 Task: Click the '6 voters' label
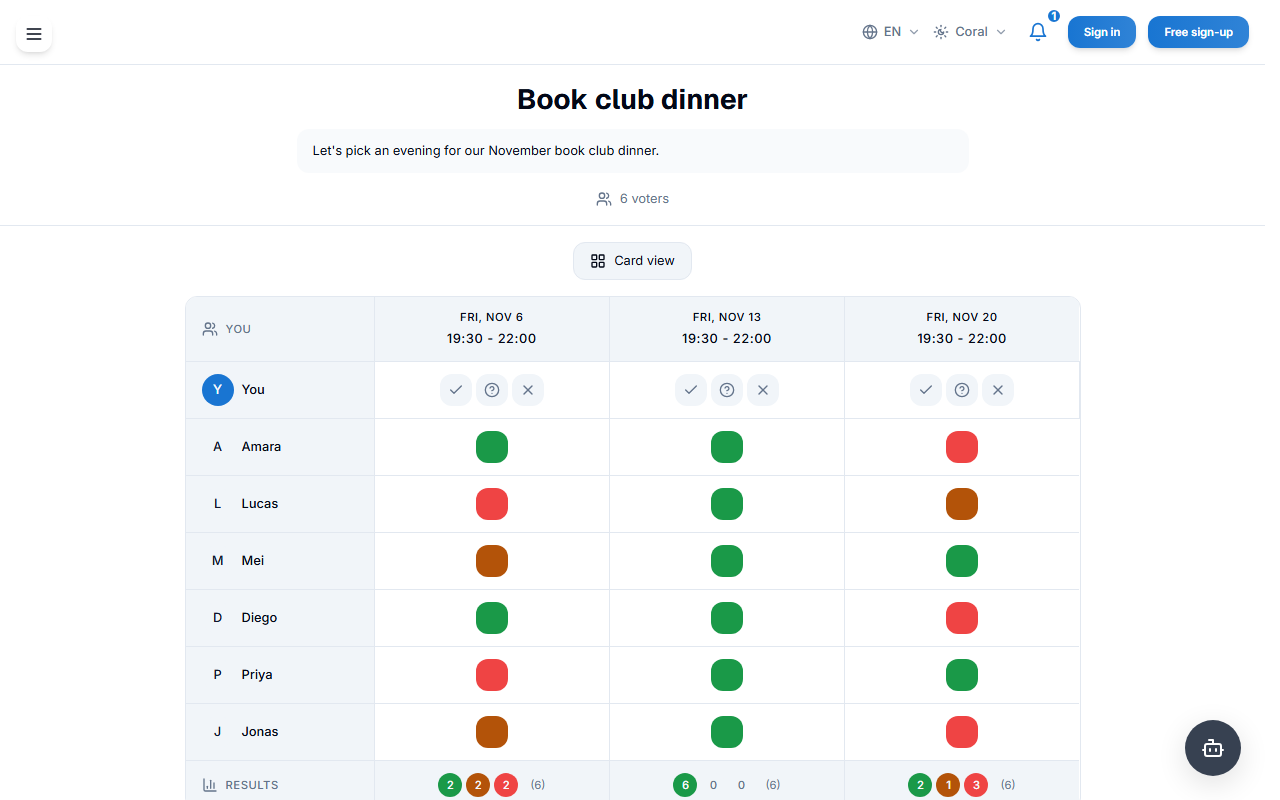pyautogui.click(x=644, y=199)
